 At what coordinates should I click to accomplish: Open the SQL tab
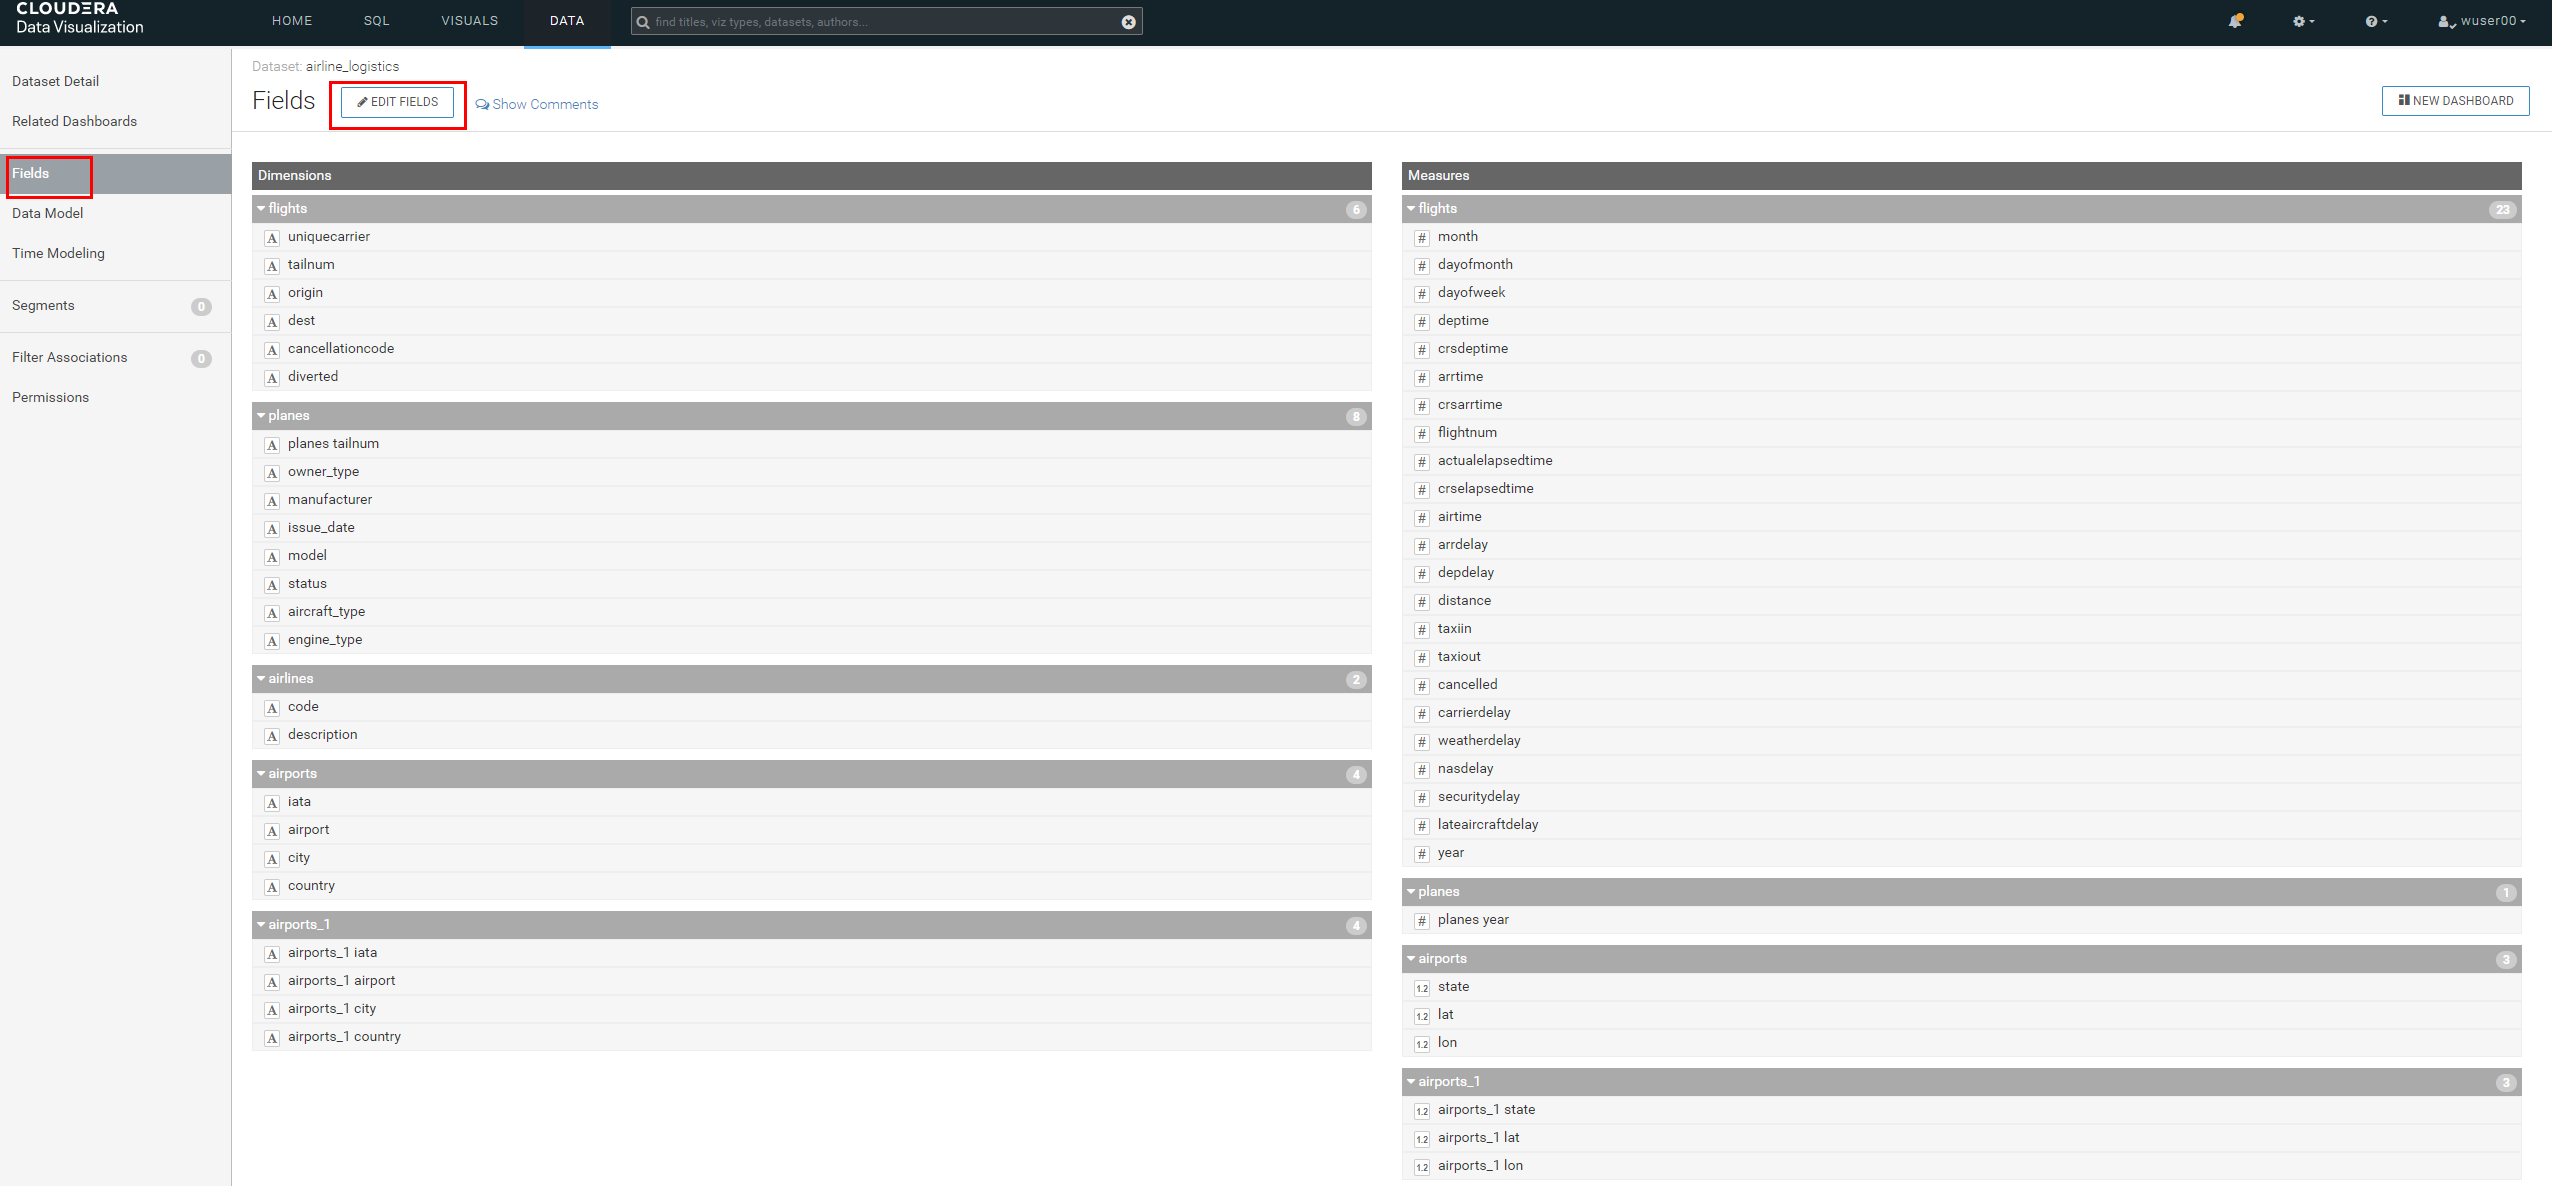(x=376, y=21)
